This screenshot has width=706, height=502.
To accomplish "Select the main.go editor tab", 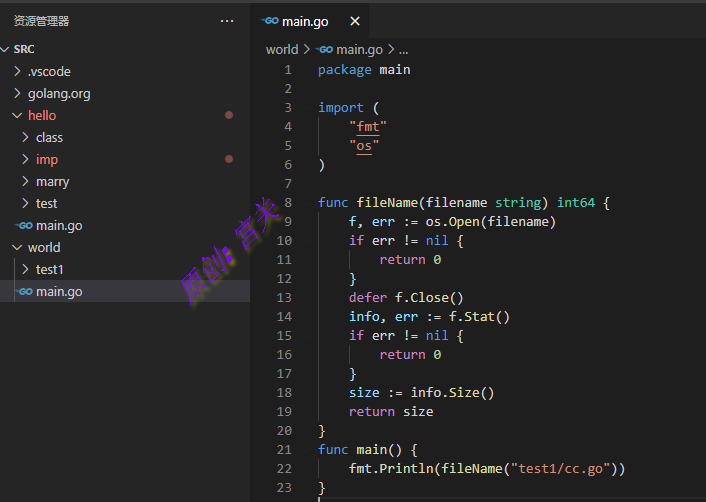I will pyautogui.click(x=305, y=22).
